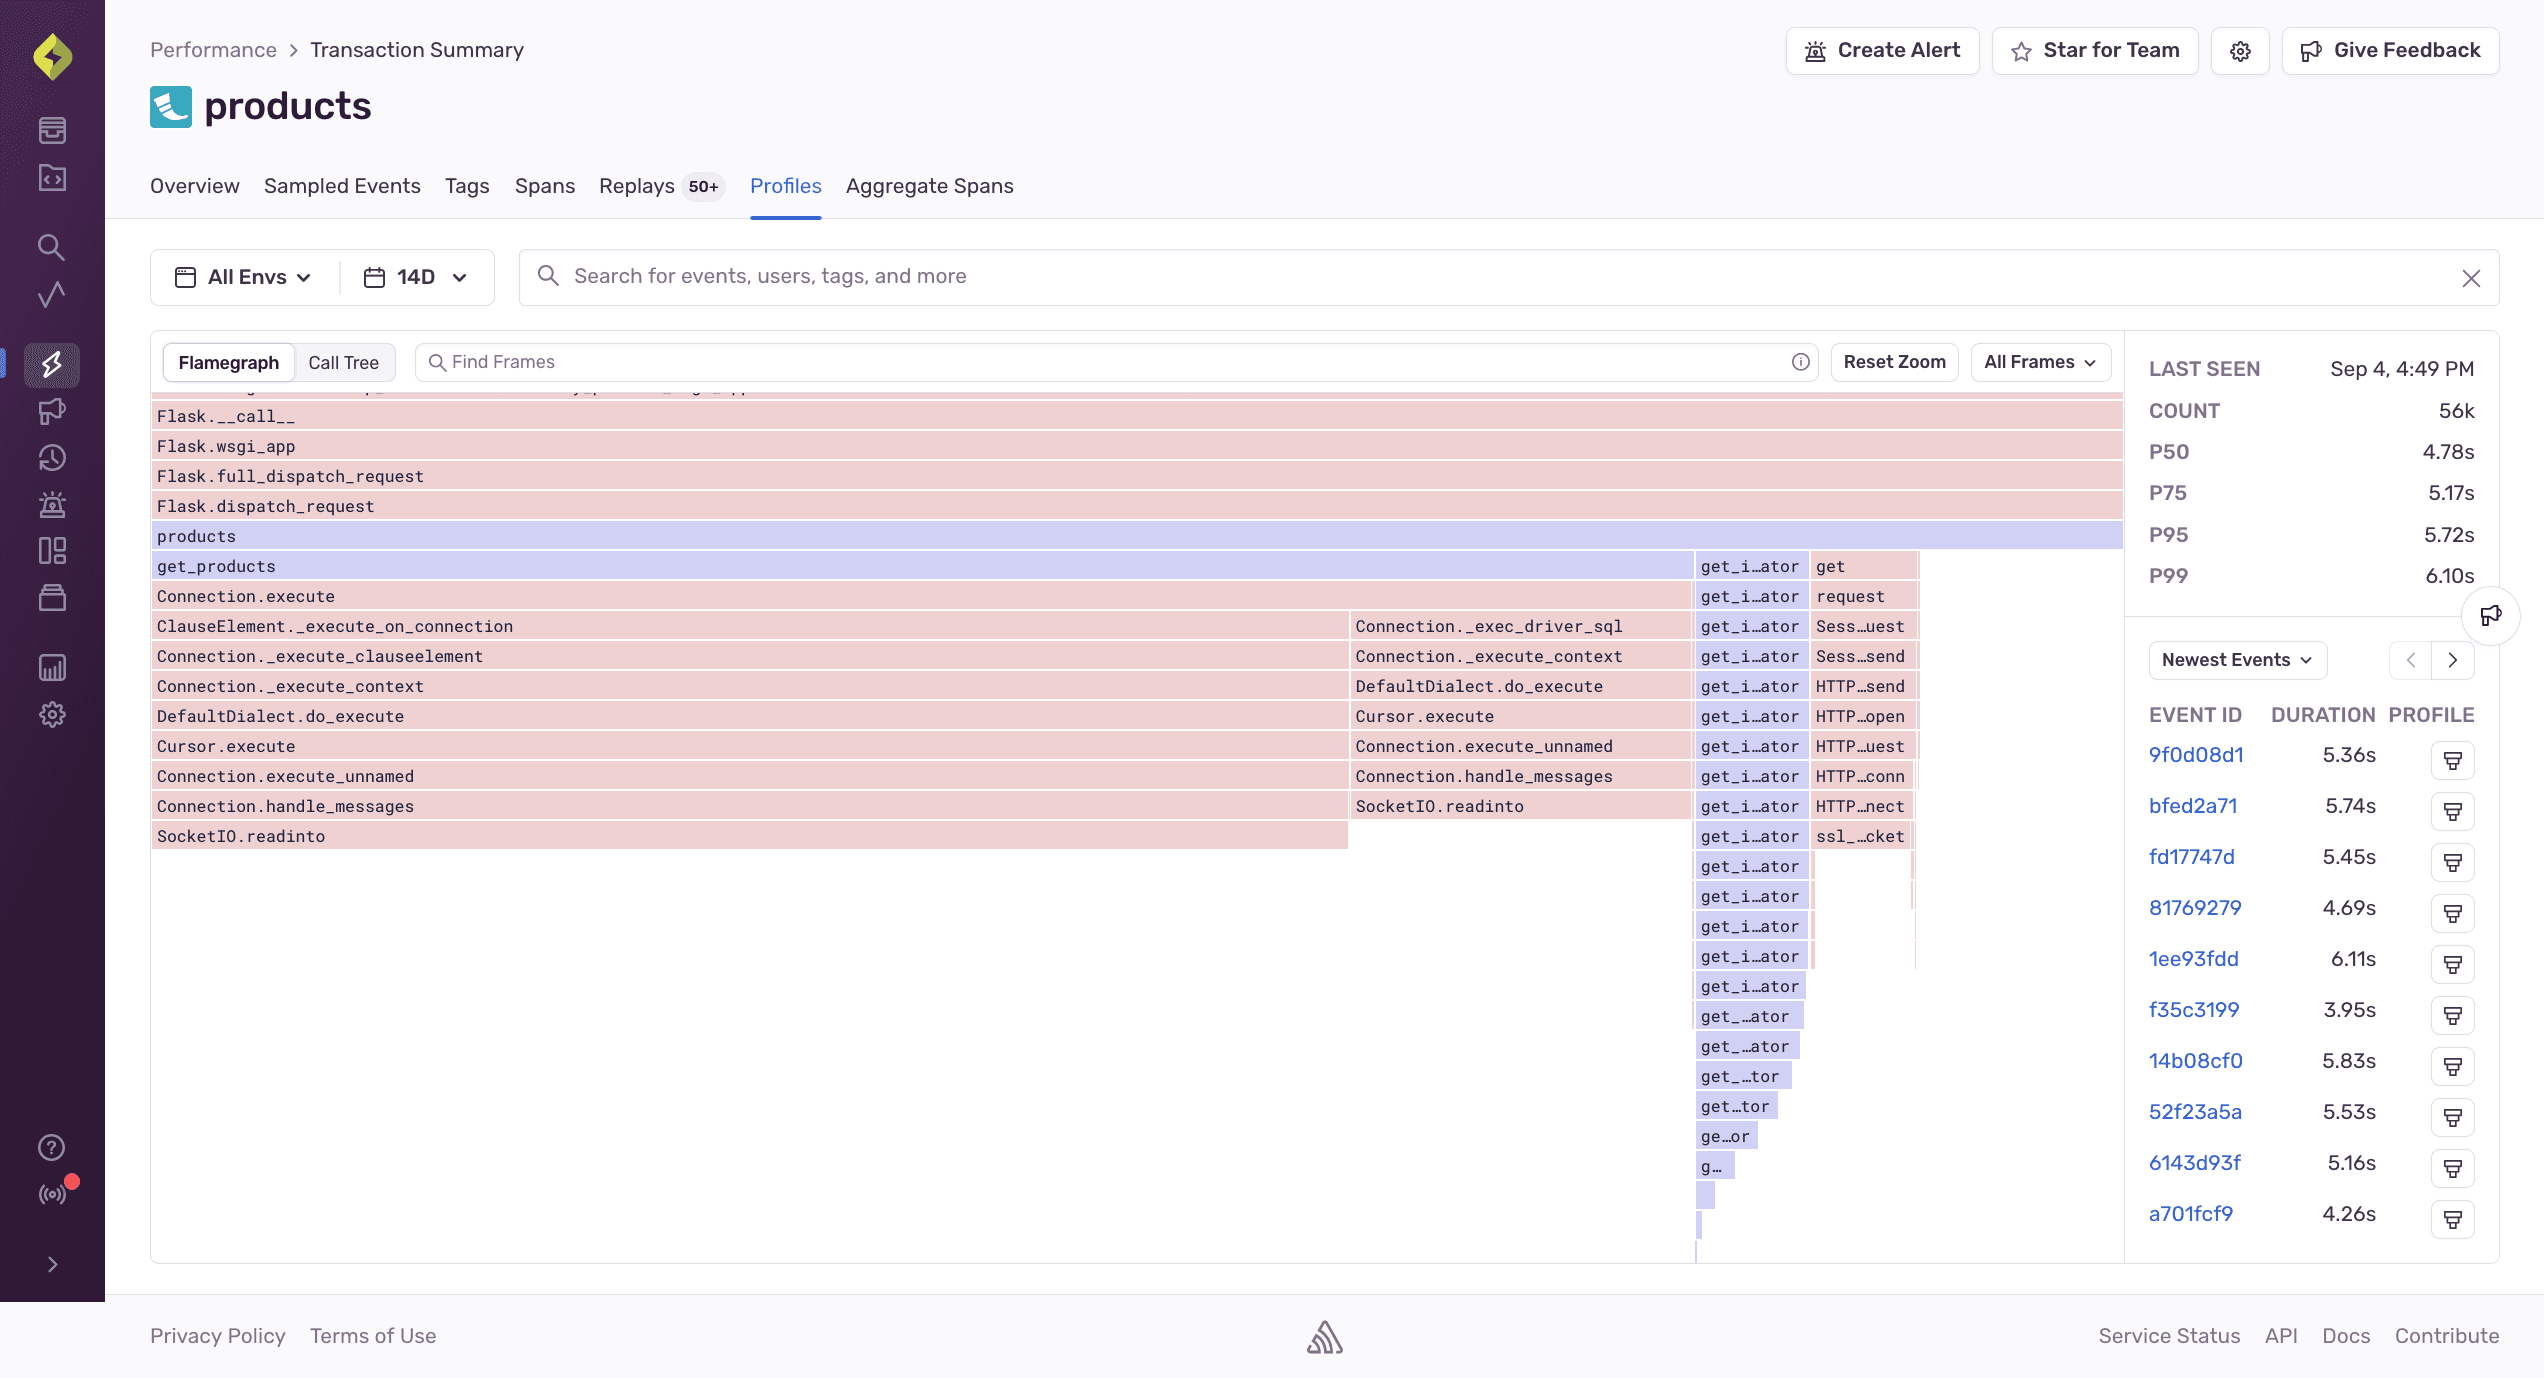
Task: Open event bfed2a71 details link
Action: click(2193, 806)
